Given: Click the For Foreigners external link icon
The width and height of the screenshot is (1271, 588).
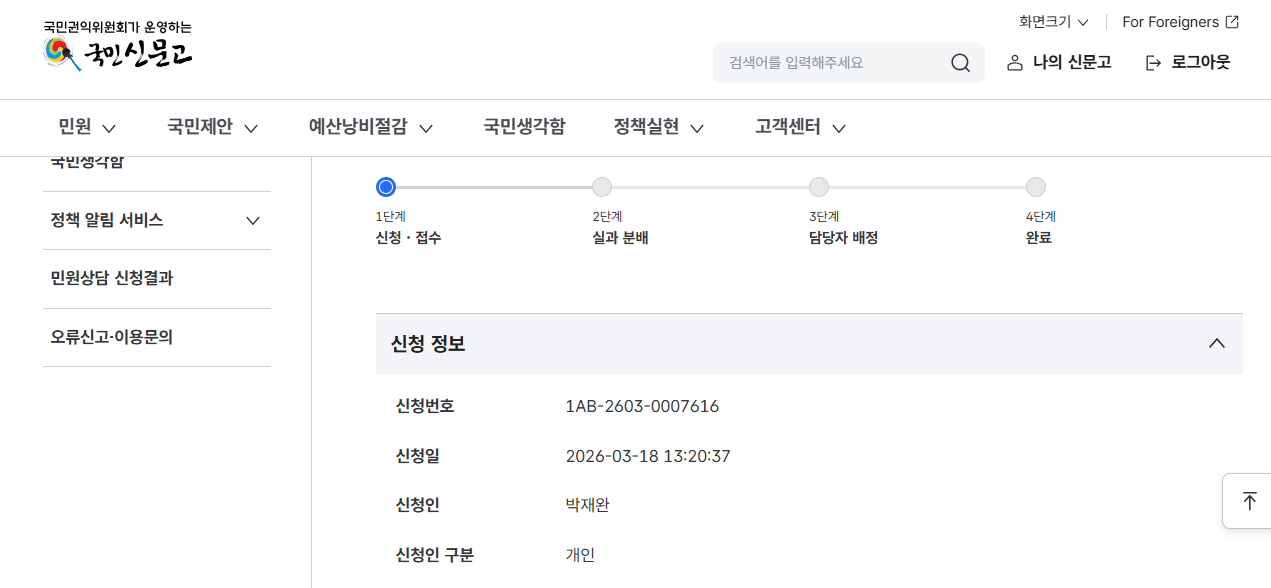Looking at the screenshot, I should click(x=1232, y=22).
